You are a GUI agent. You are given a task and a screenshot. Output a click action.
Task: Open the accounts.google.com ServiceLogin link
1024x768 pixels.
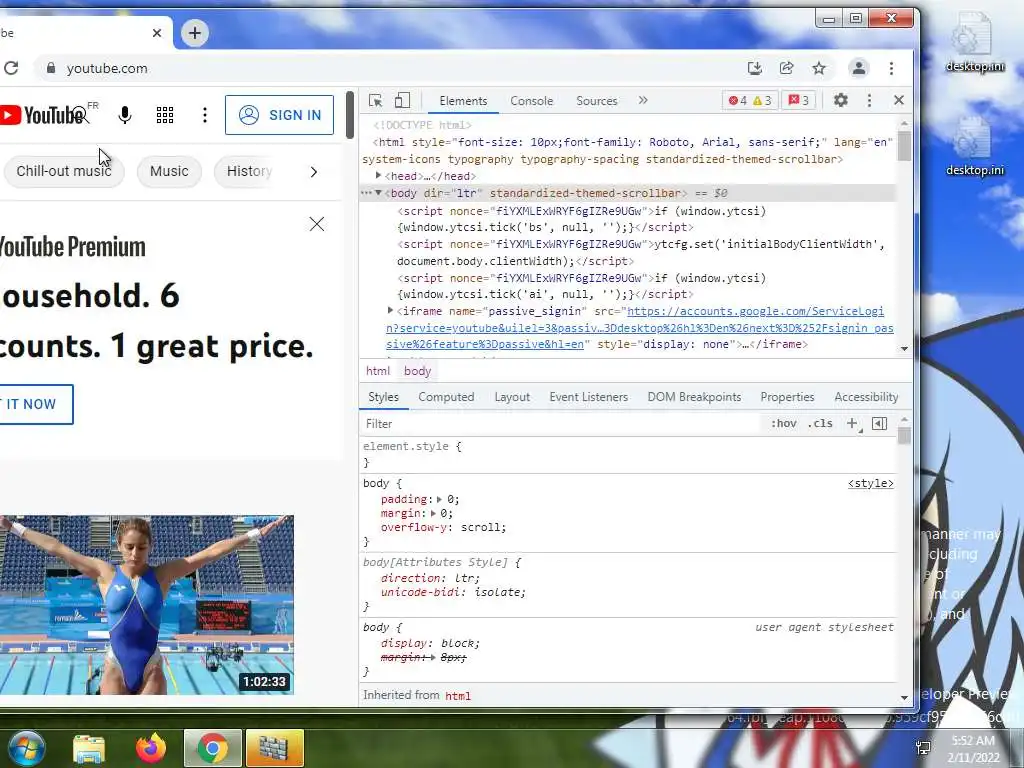pyautogui.click(x=639, y=328)
